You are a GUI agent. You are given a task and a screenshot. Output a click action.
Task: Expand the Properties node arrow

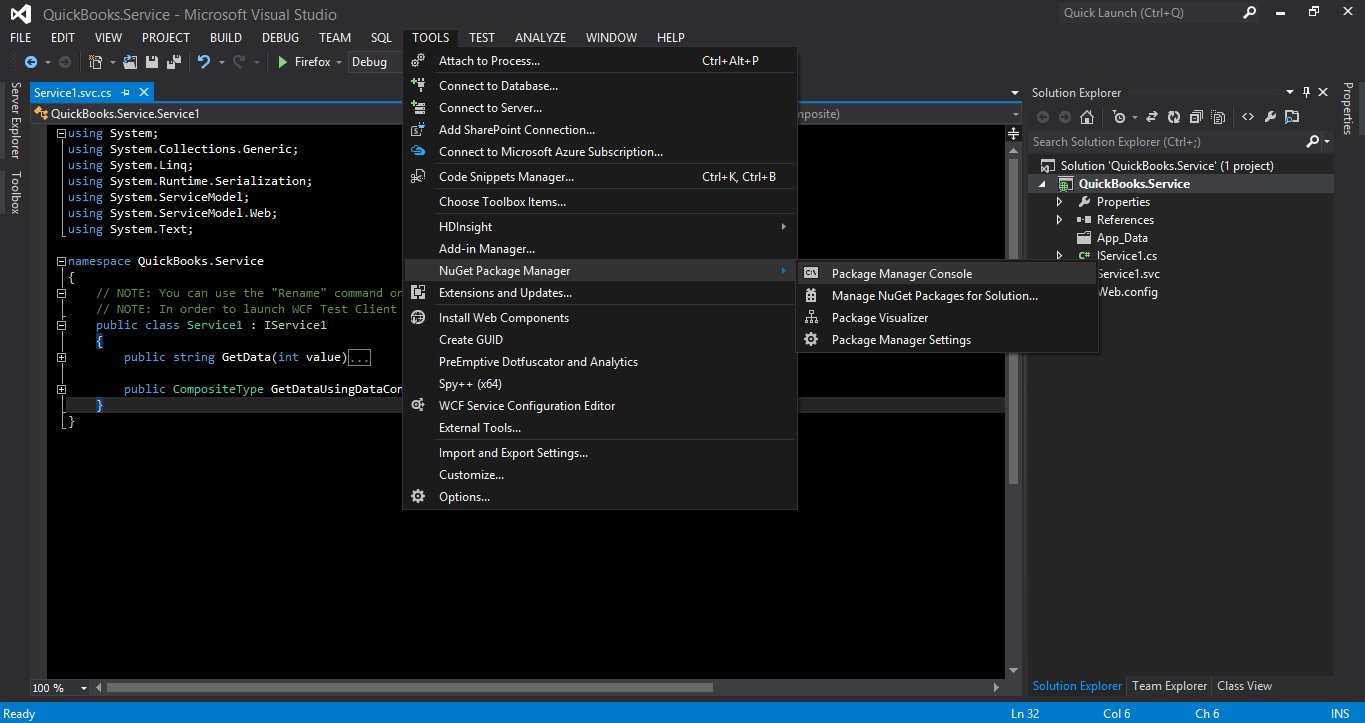point(1060,202)
